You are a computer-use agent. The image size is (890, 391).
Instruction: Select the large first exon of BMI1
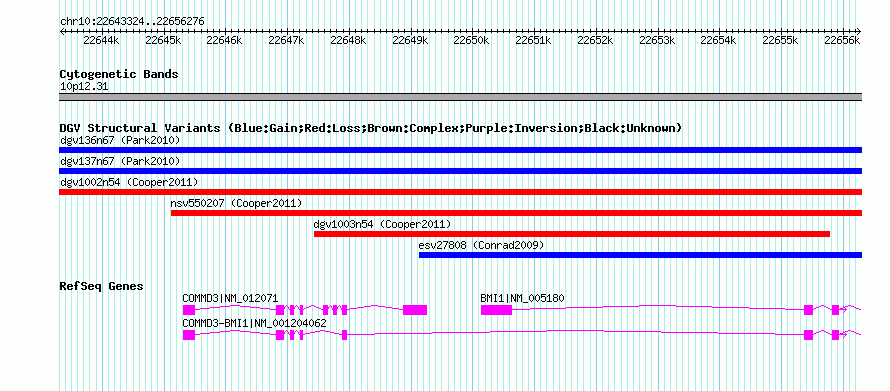[x=496, y=310]
